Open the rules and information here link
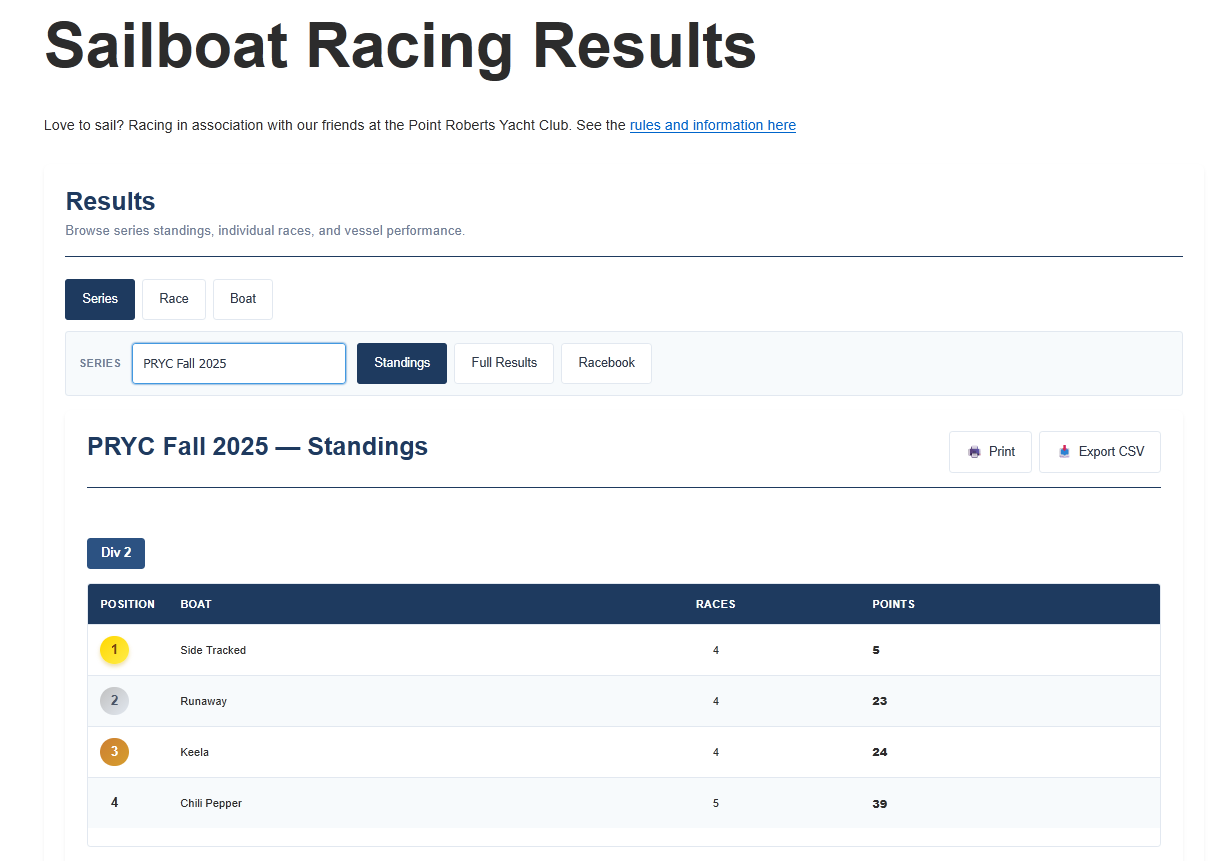 tap(712, 126)
